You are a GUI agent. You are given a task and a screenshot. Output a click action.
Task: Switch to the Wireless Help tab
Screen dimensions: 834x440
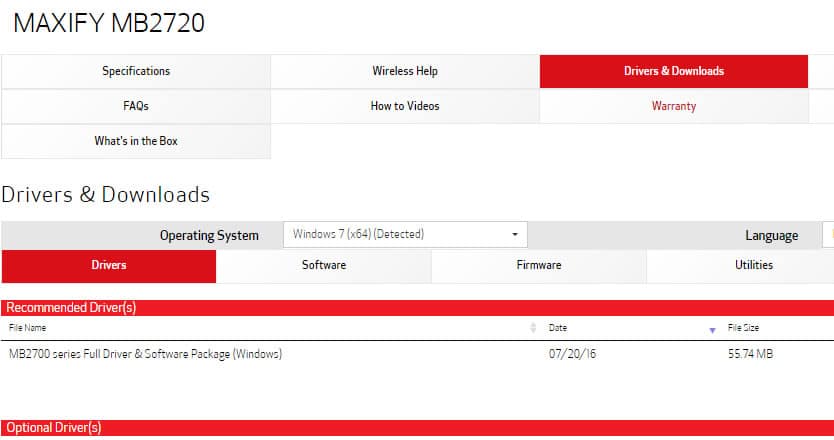coord(405,72)
